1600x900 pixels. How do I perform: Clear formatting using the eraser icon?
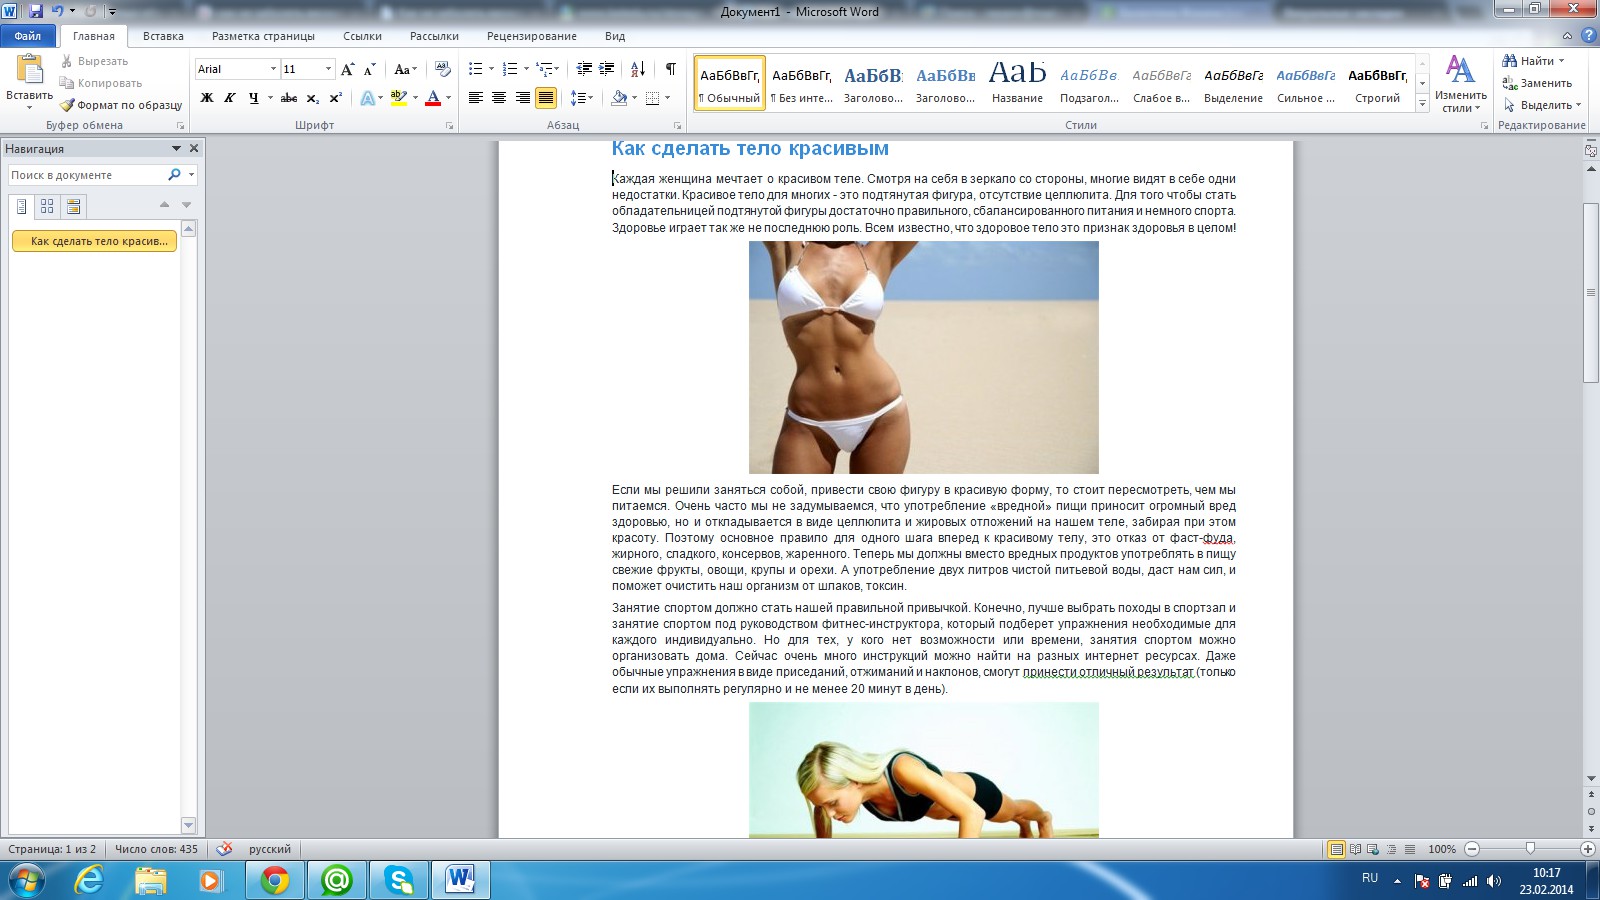pos(443,69)
